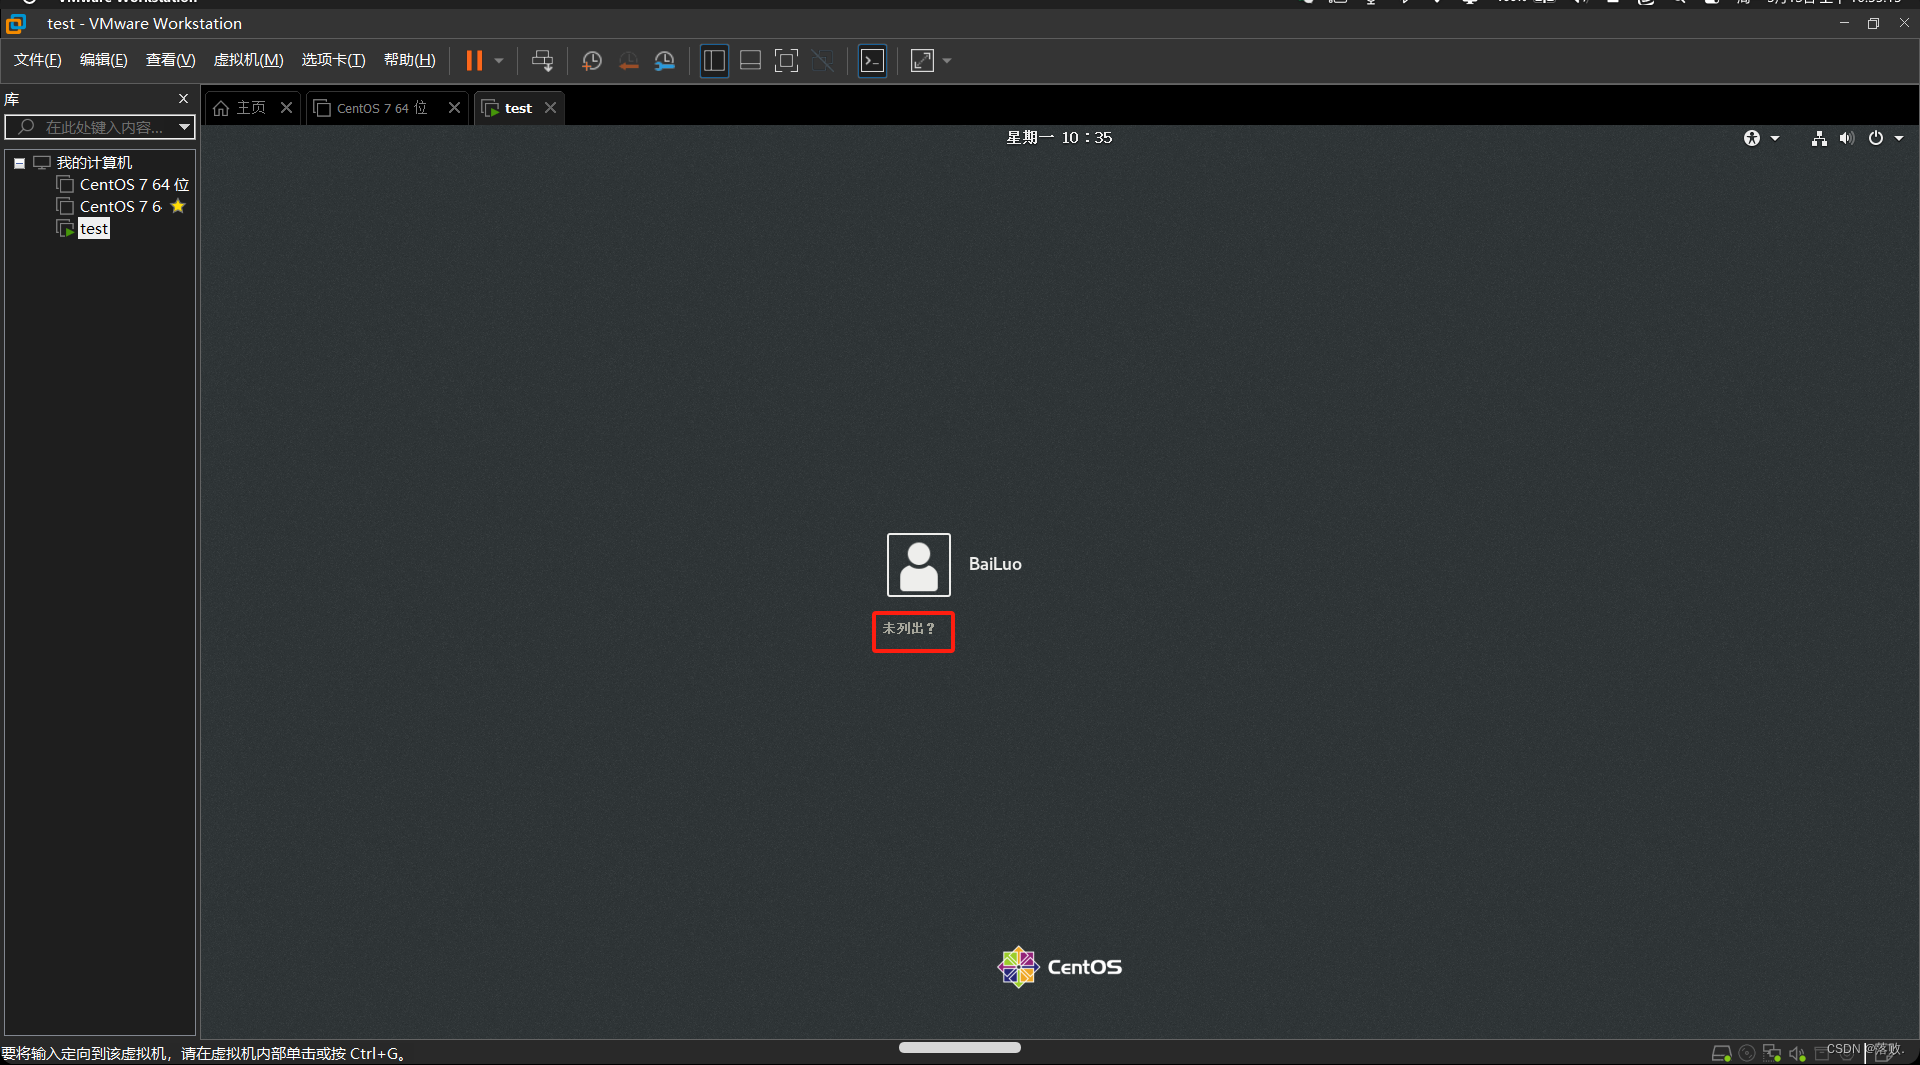
Task: Enter full screen mode
Action: point(786,61)
